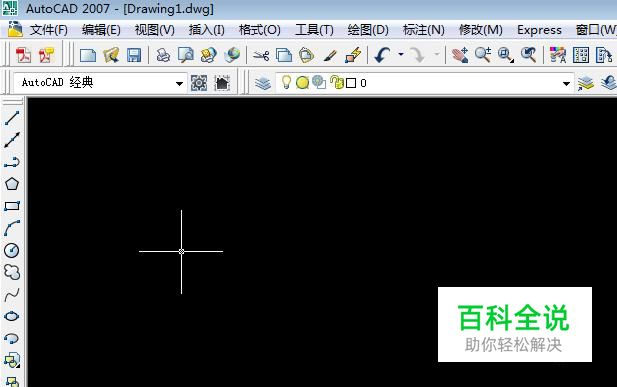
Task: Open the Tool Palettes icon
Action: 604,55
